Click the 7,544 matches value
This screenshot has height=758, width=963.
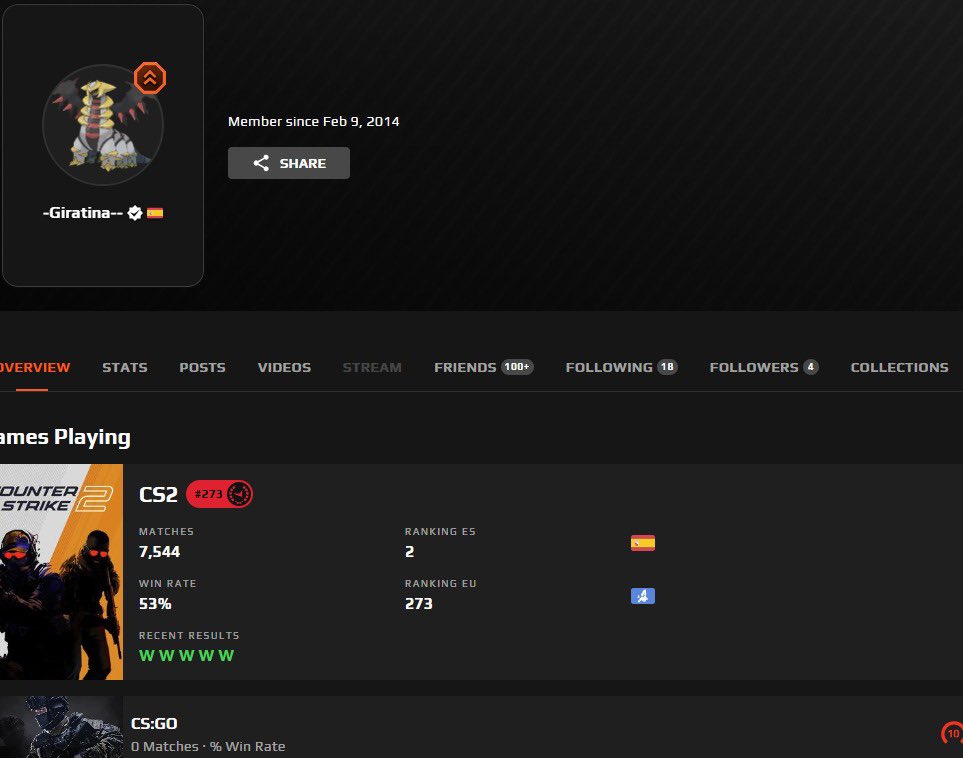pyautogui.click(x=160, y=552)
